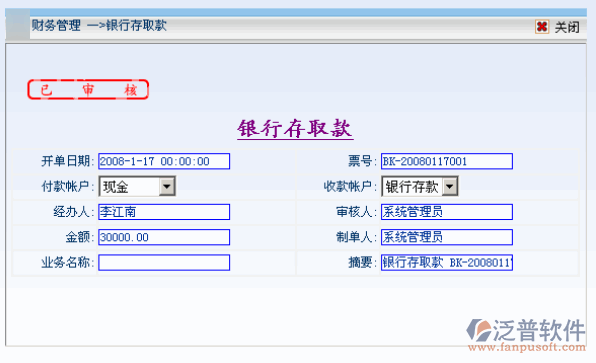This screenshot has width=596, height=363.
Task: Focus the 经办人 field 李江南
Action: point(164,212)
